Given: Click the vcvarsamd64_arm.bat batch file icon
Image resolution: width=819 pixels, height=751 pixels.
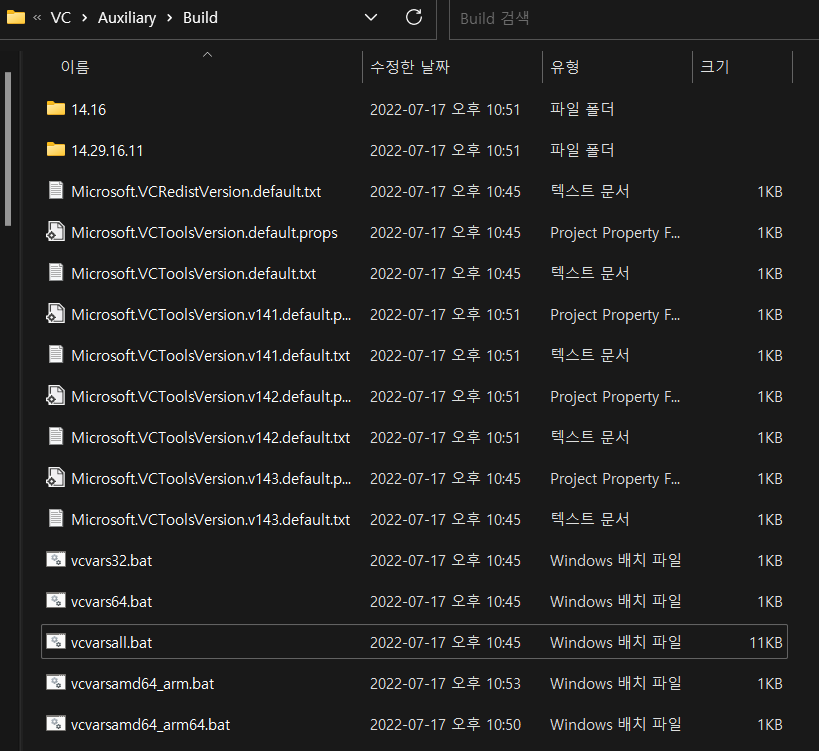Looking at the screenshot, I should [x=56, y=683].
